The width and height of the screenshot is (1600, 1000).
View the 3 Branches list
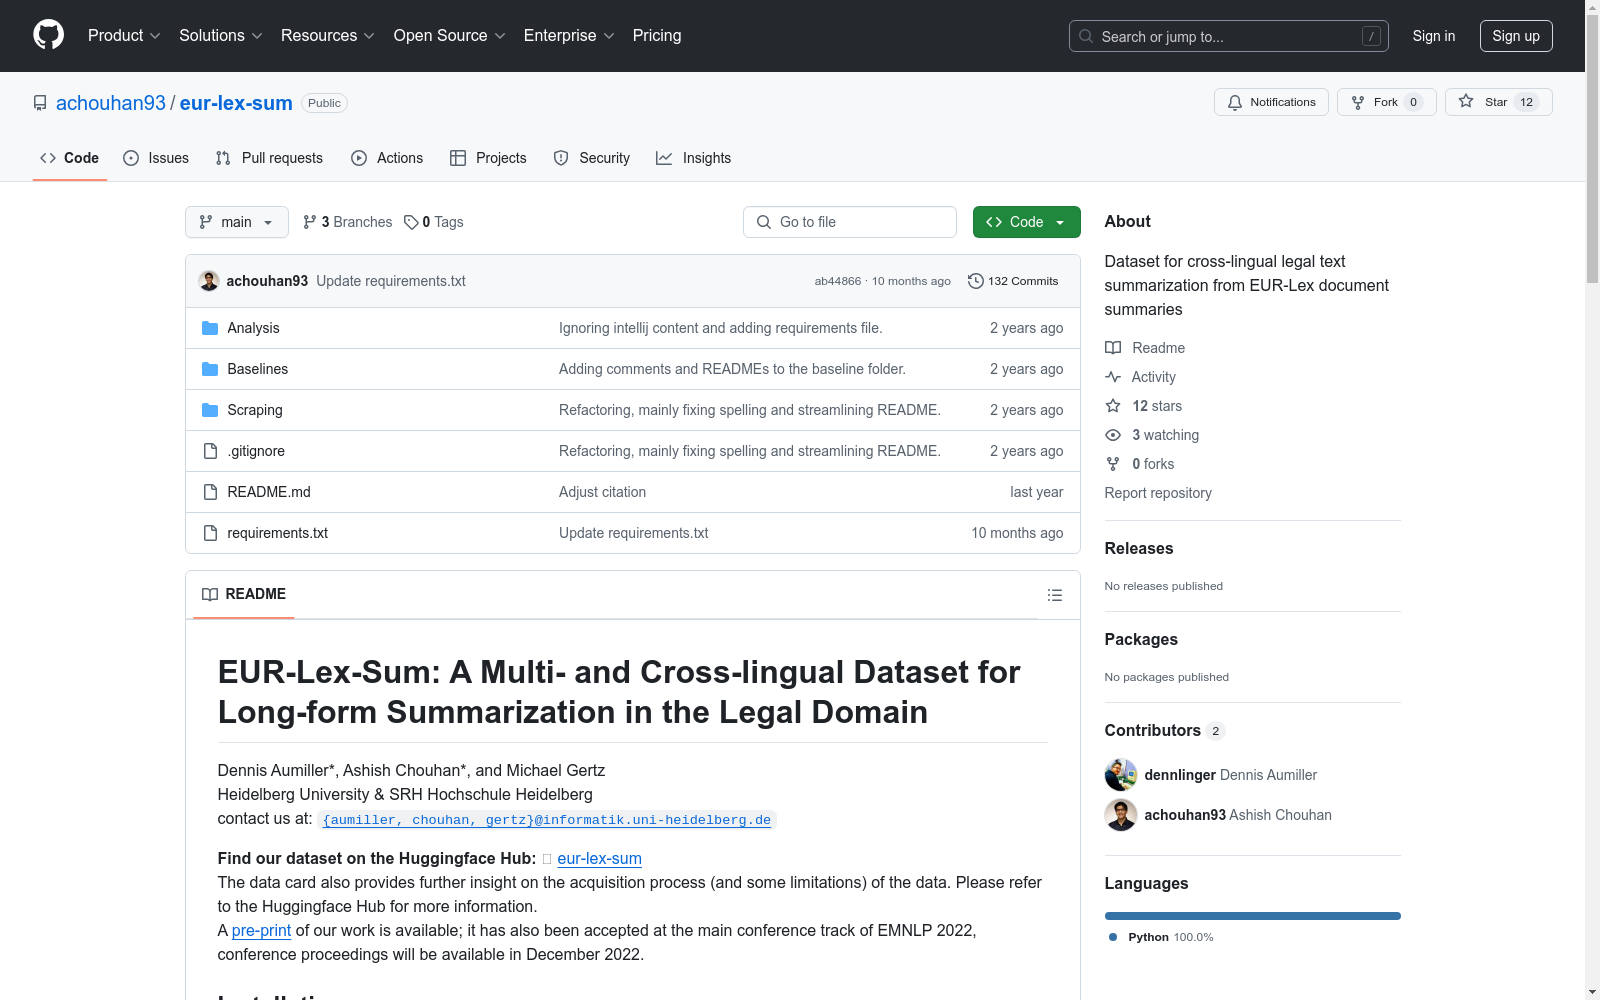click(348, 222)
